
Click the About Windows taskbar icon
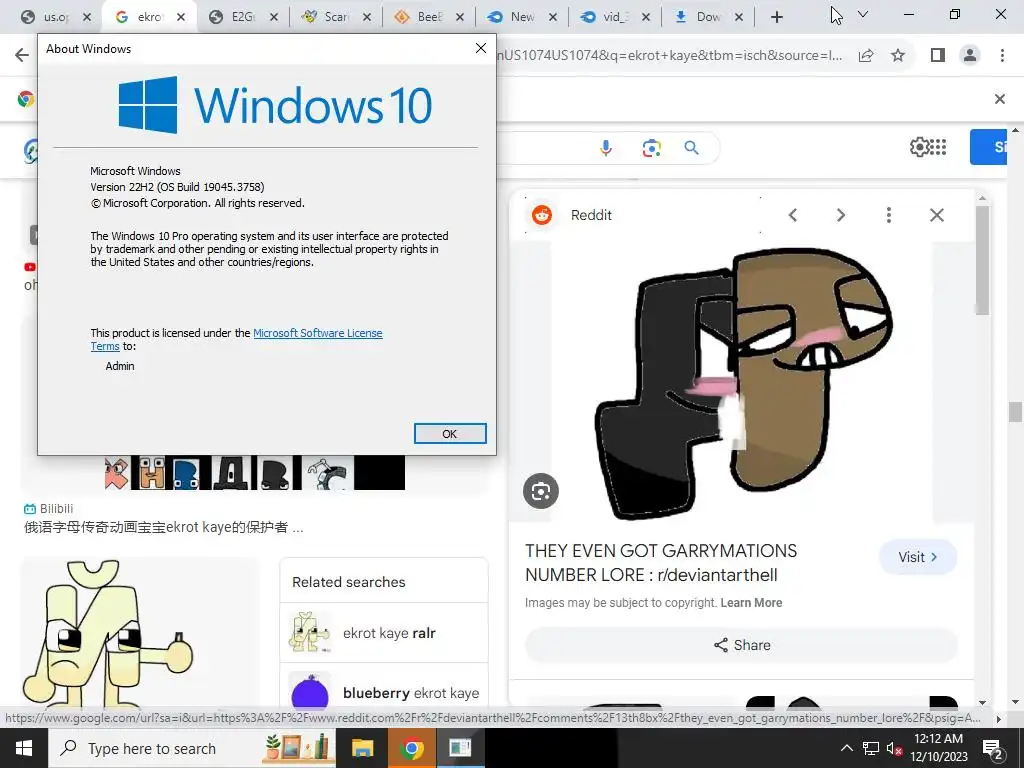[x=460, y=748]
